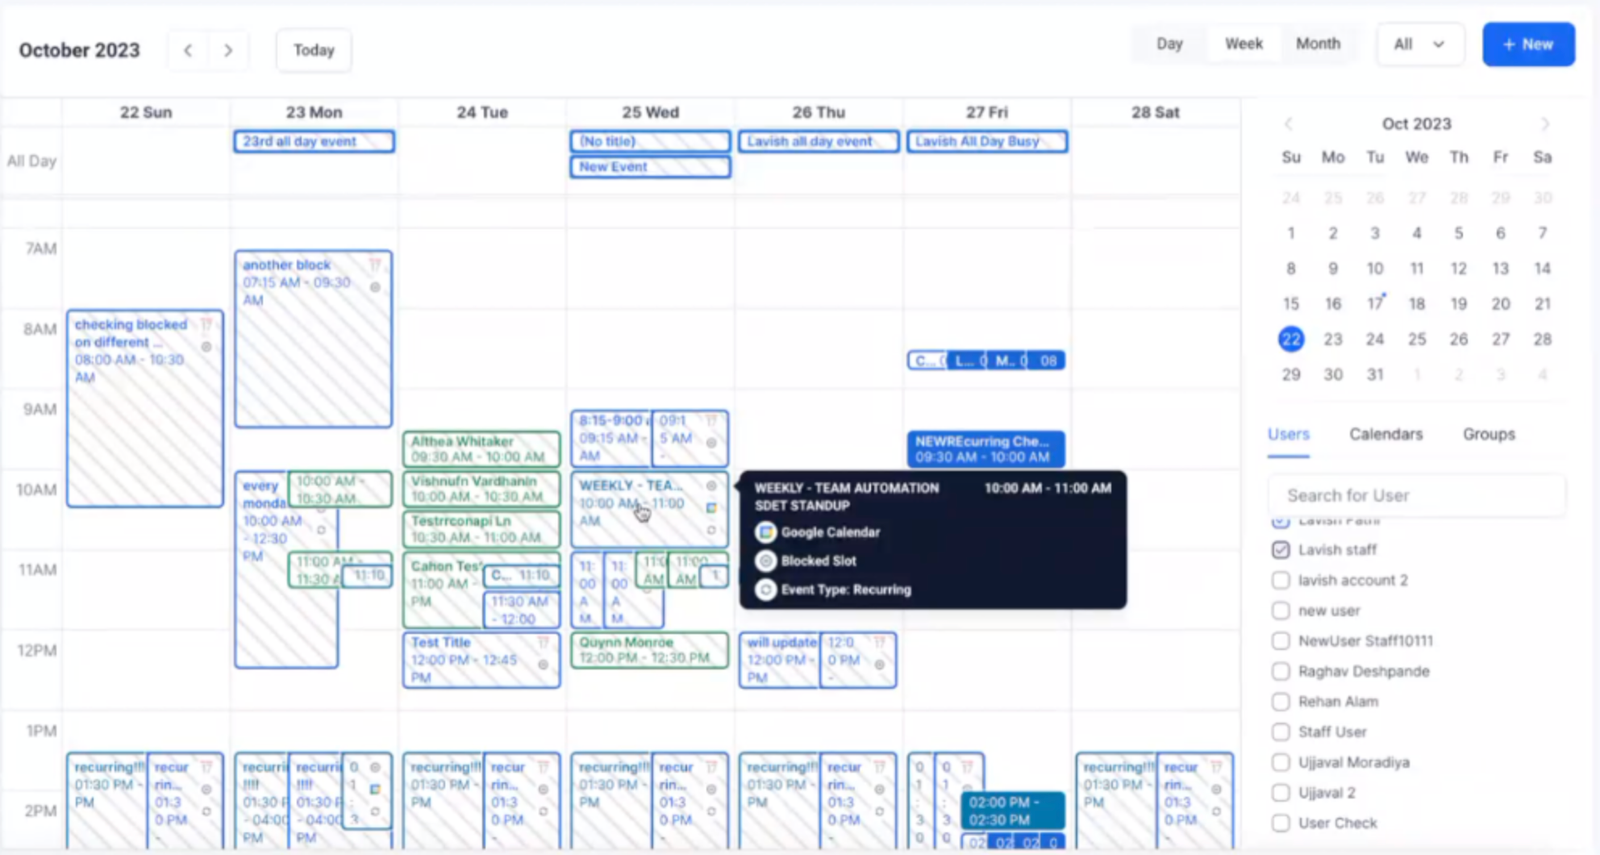Click the Blocked Slot icon in tooltip
1600x855 pixels.
766,561
